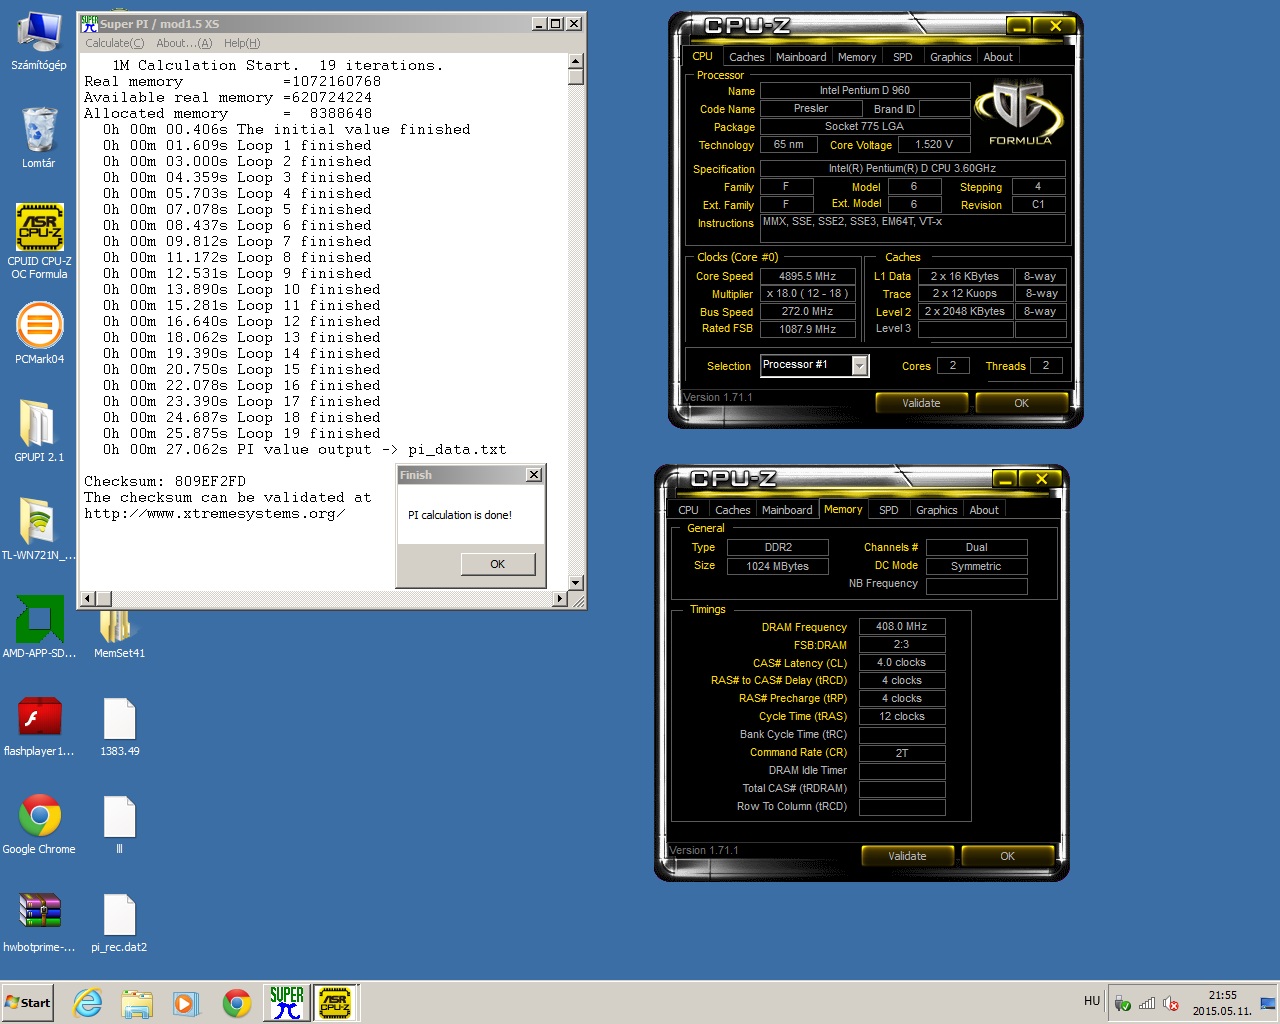Switch to SPD tab in lower CPU-Z
The image size is (1280, 1024).
(x=889, y=510)
